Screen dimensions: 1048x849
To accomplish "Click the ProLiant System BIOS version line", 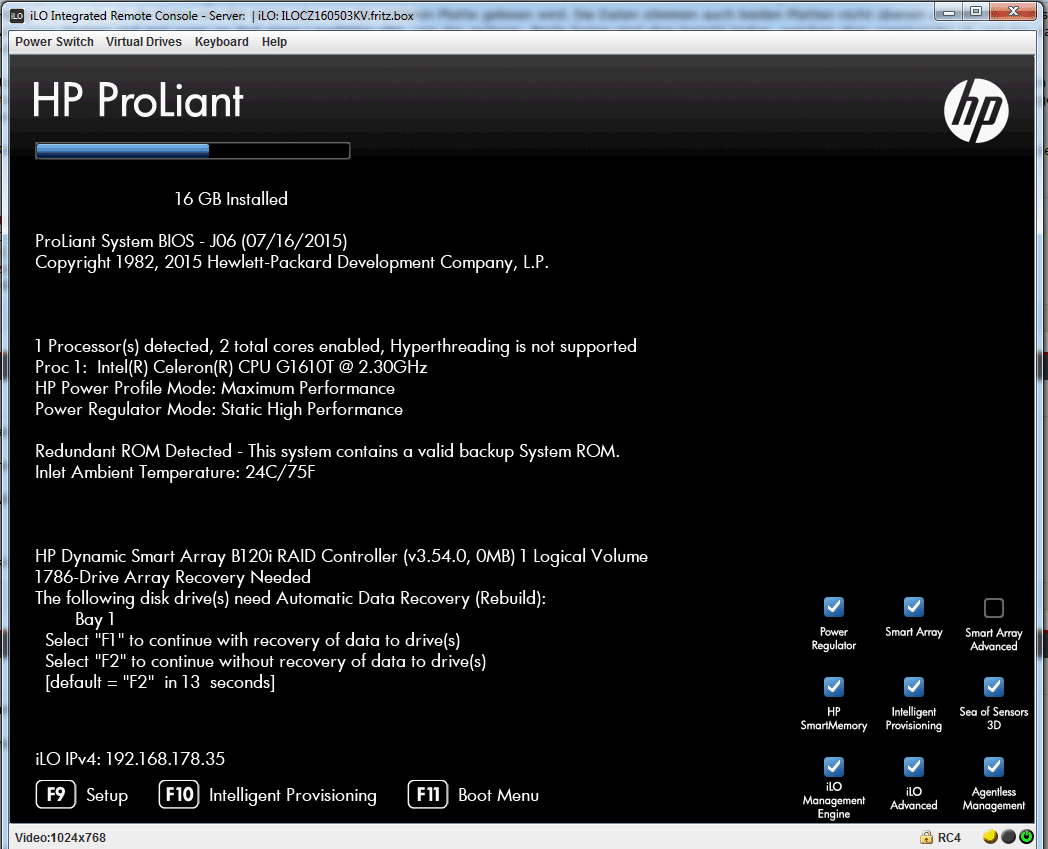I will 191,241.
